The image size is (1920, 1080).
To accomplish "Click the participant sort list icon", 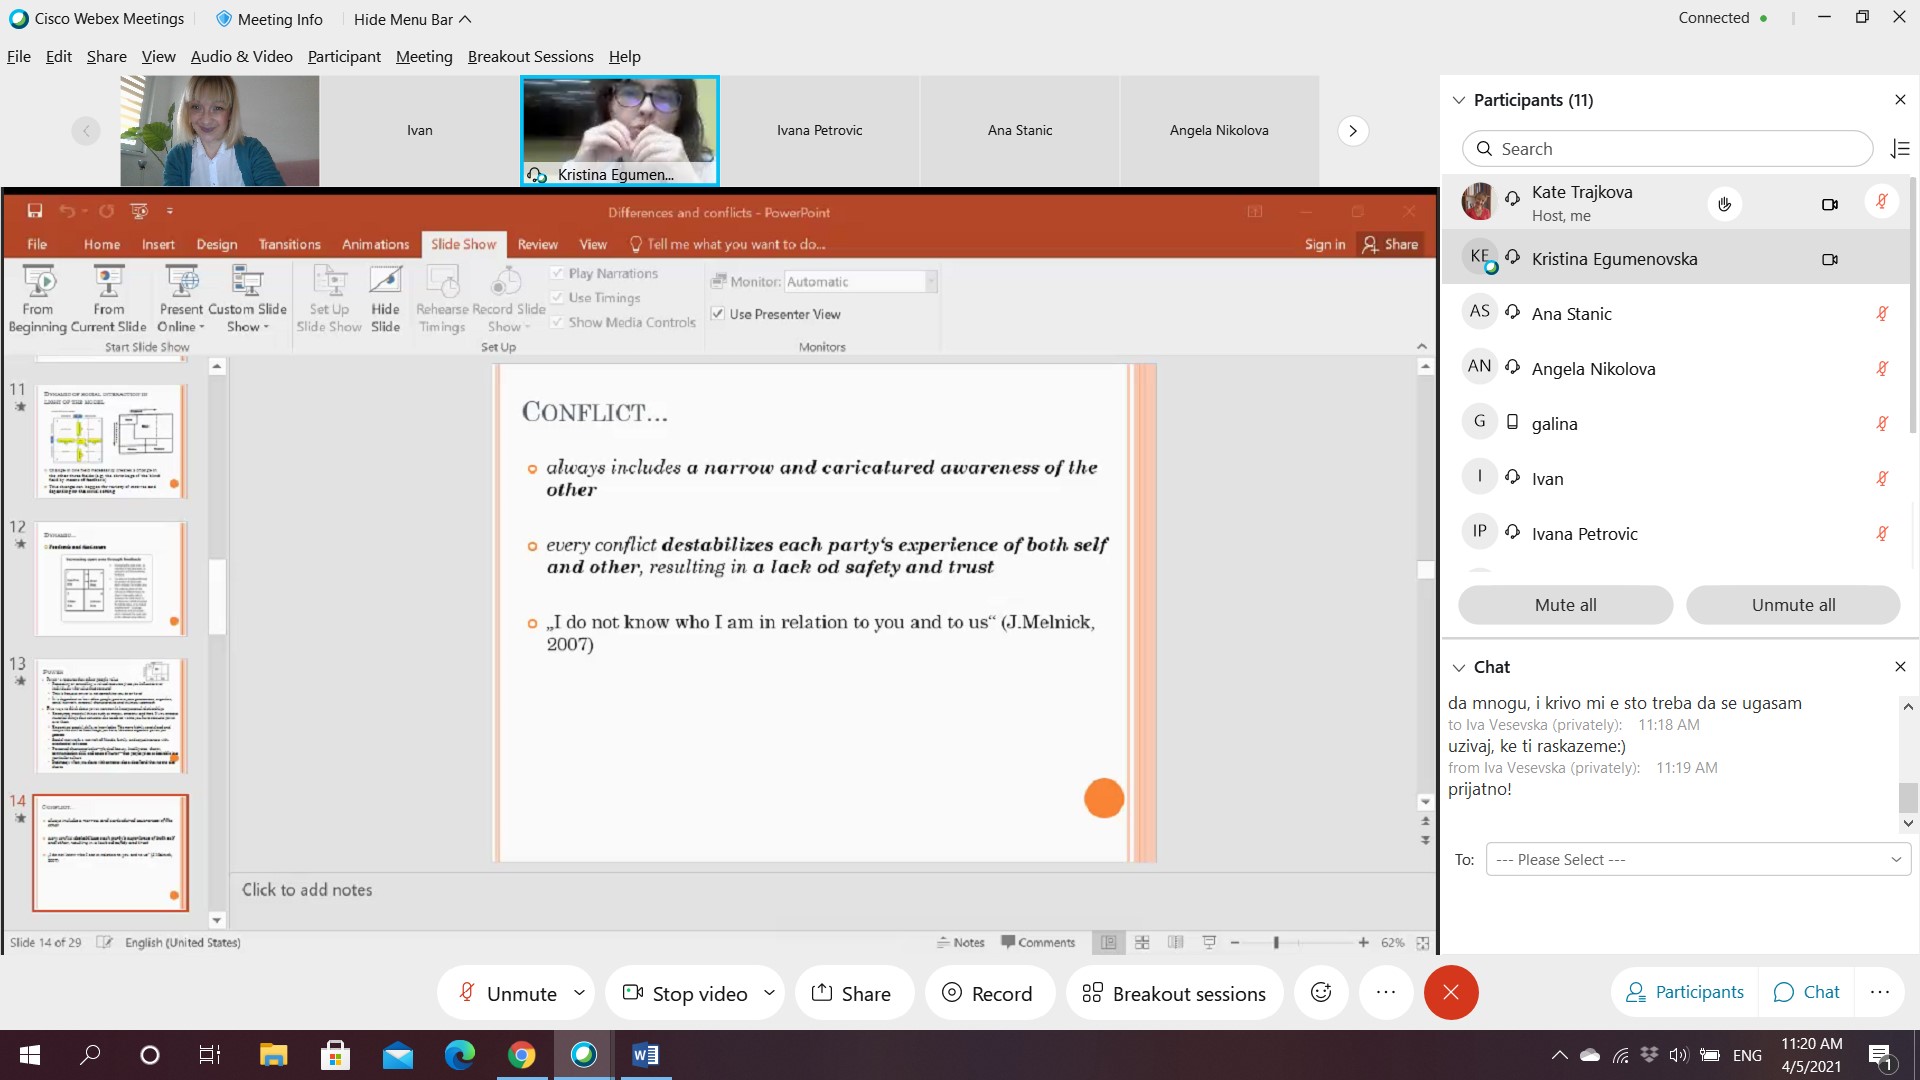I will tap(1900, 149).
